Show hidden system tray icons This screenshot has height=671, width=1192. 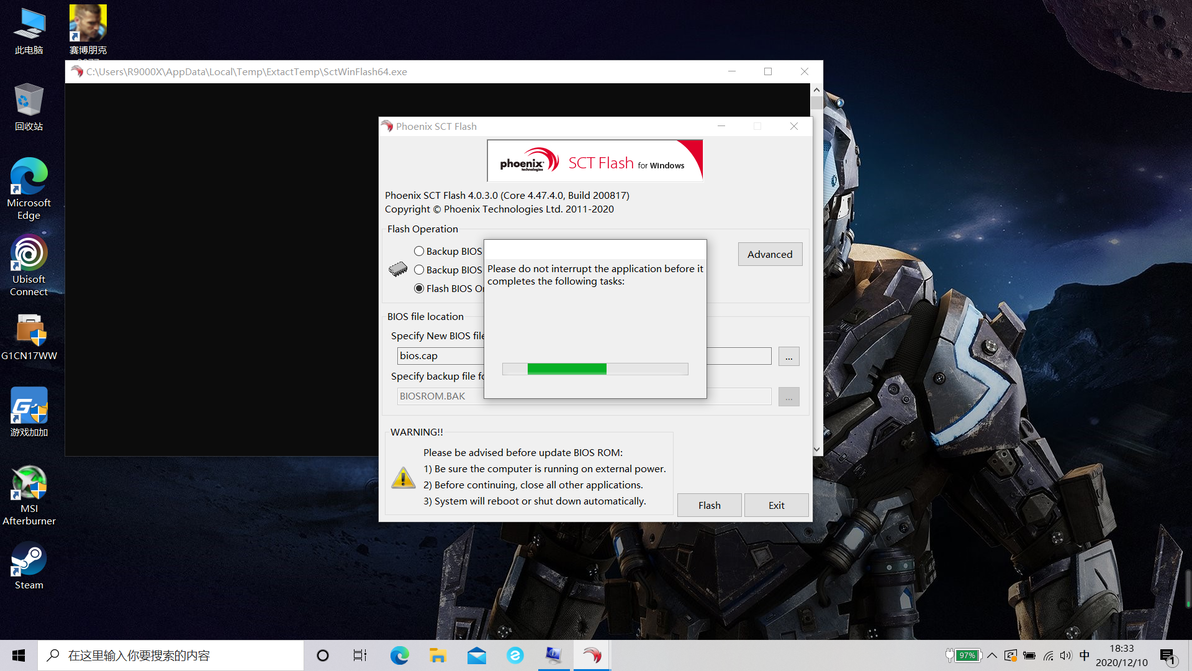[991, 655]
